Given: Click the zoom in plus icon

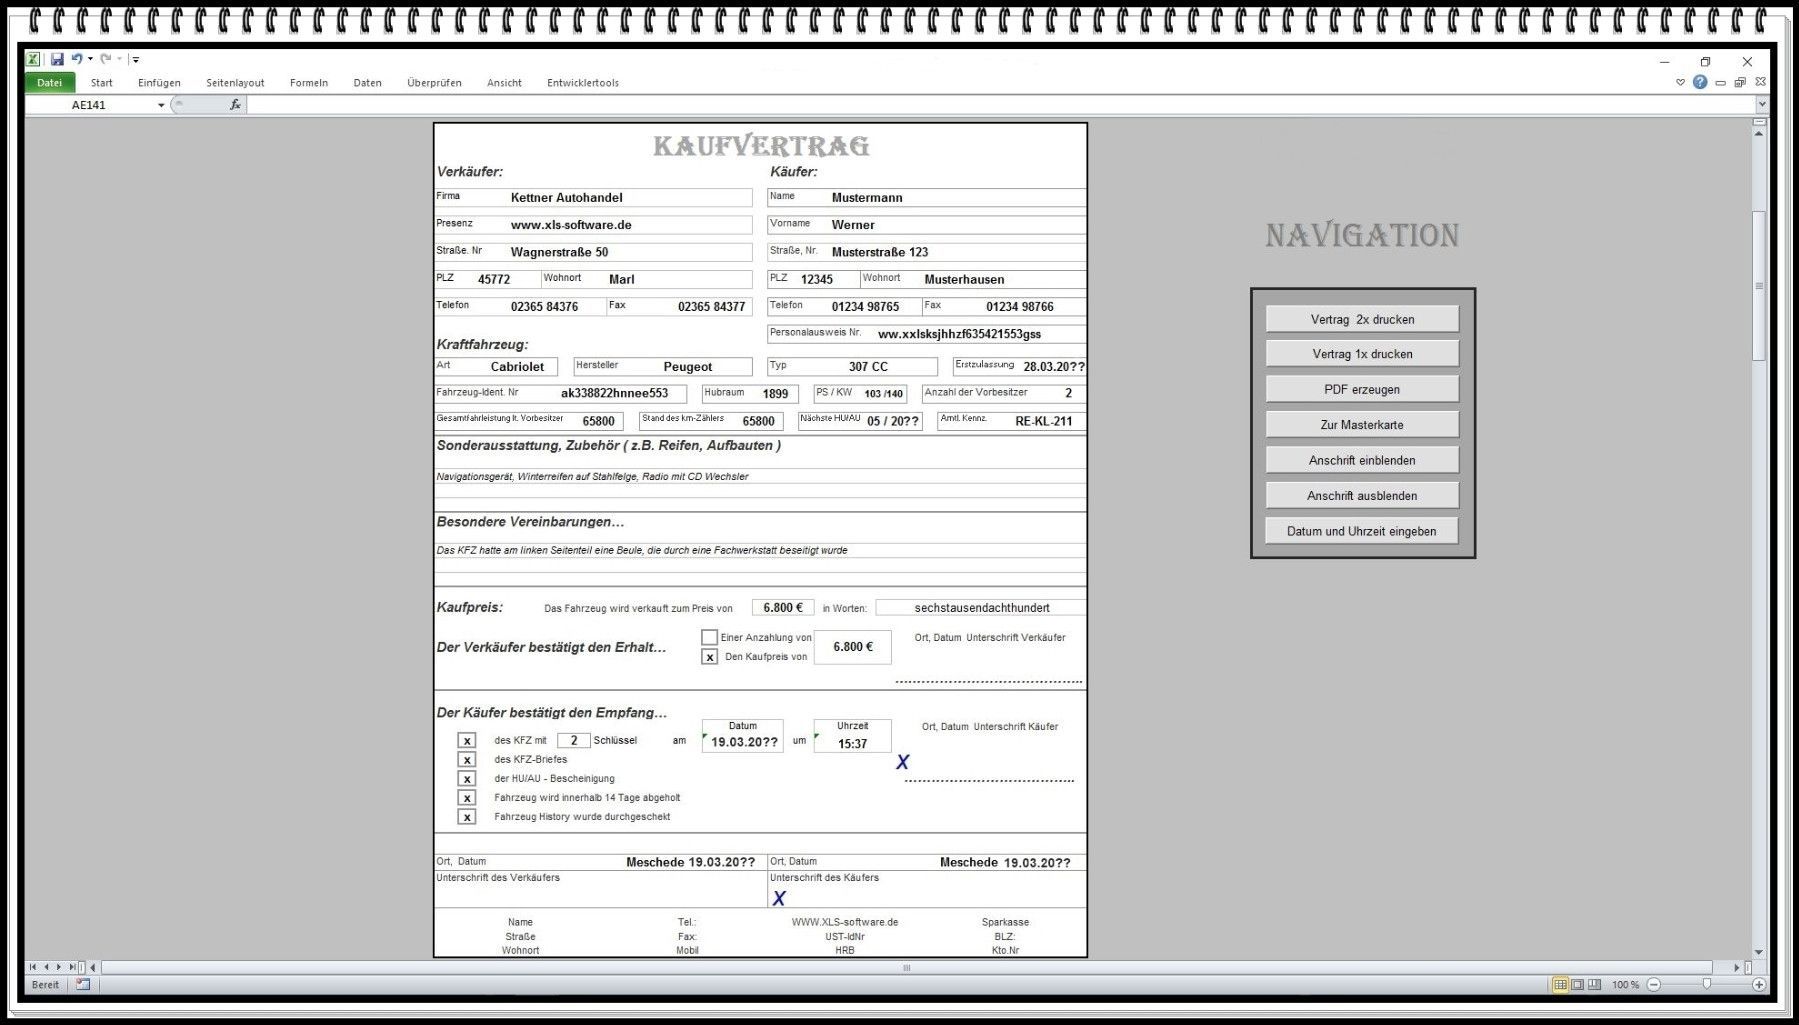Looking at the screenshot, I should (x=1759, y=985).
